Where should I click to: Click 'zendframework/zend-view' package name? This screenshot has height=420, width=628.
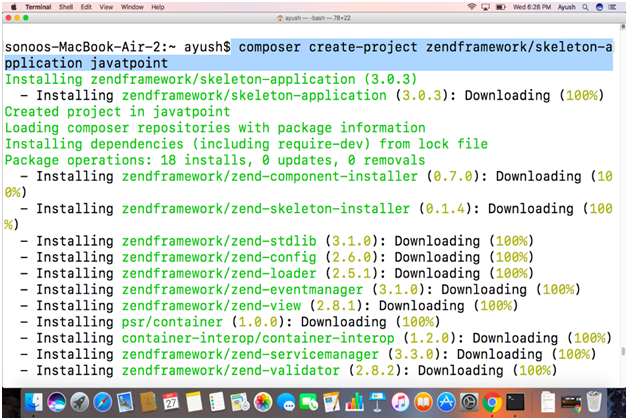211,306
